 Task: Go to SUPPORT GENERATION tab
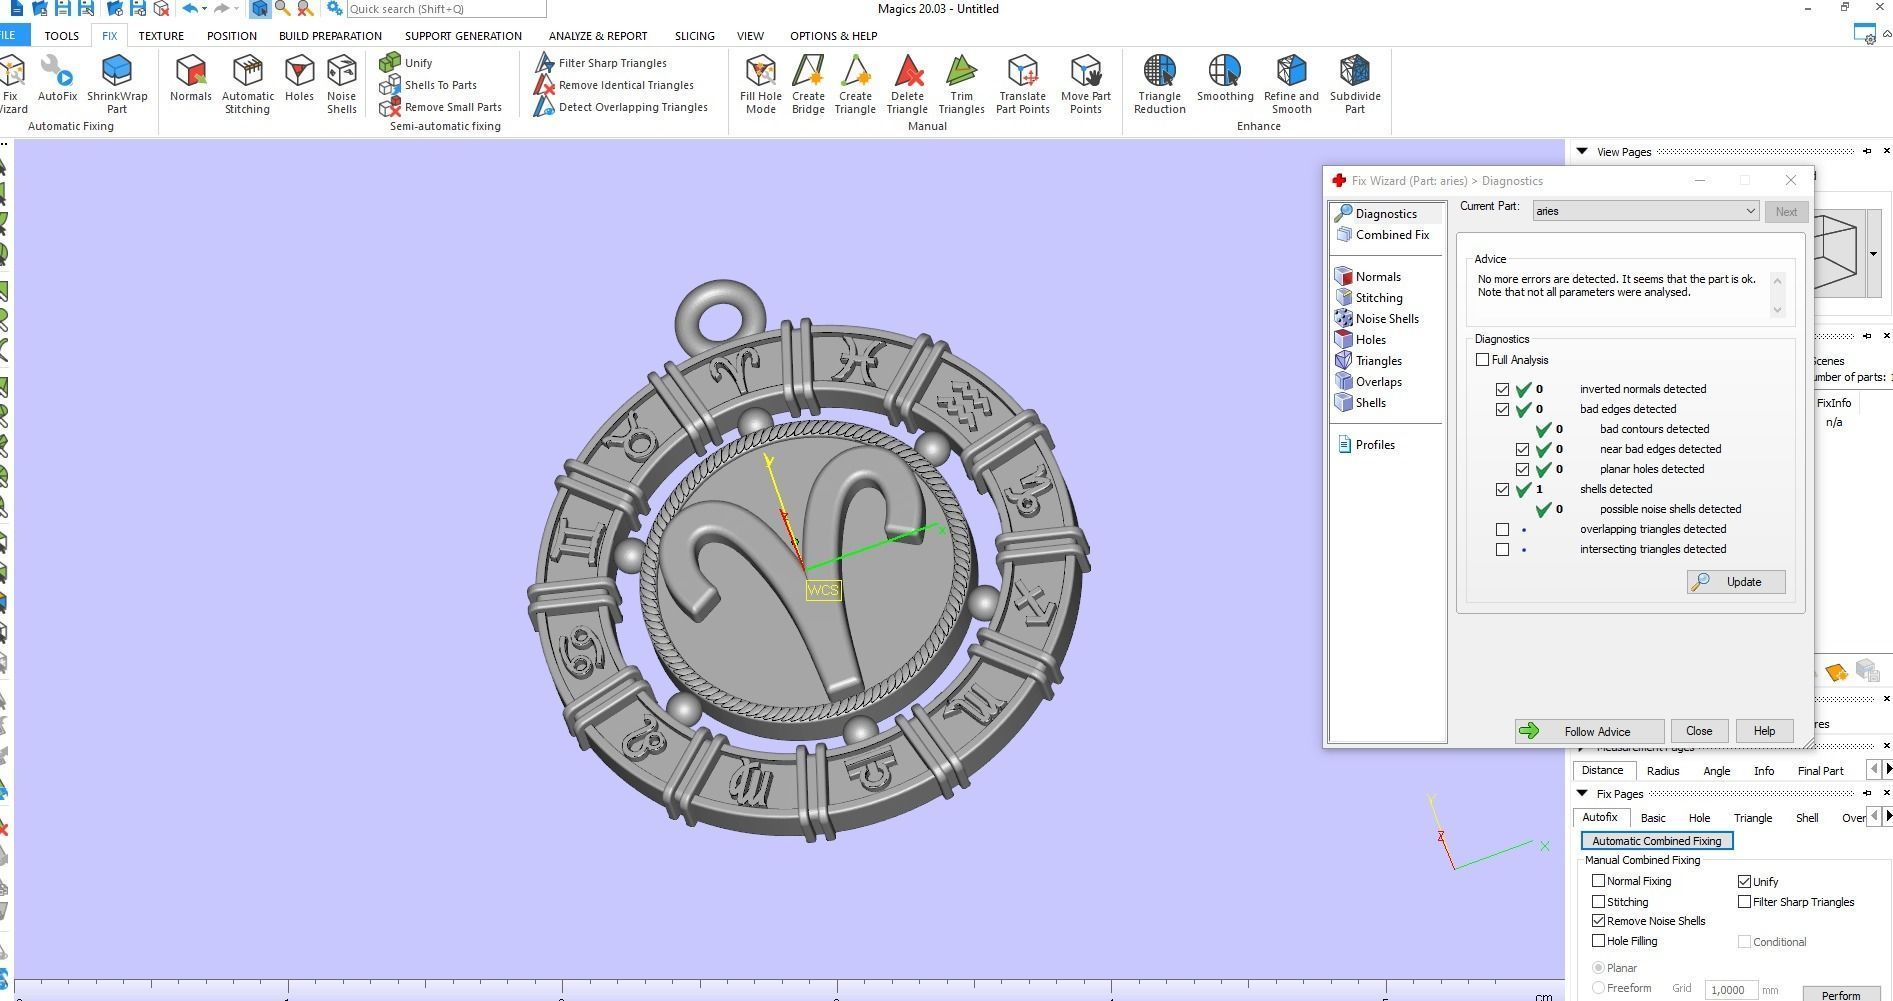(x=463, y=36)
